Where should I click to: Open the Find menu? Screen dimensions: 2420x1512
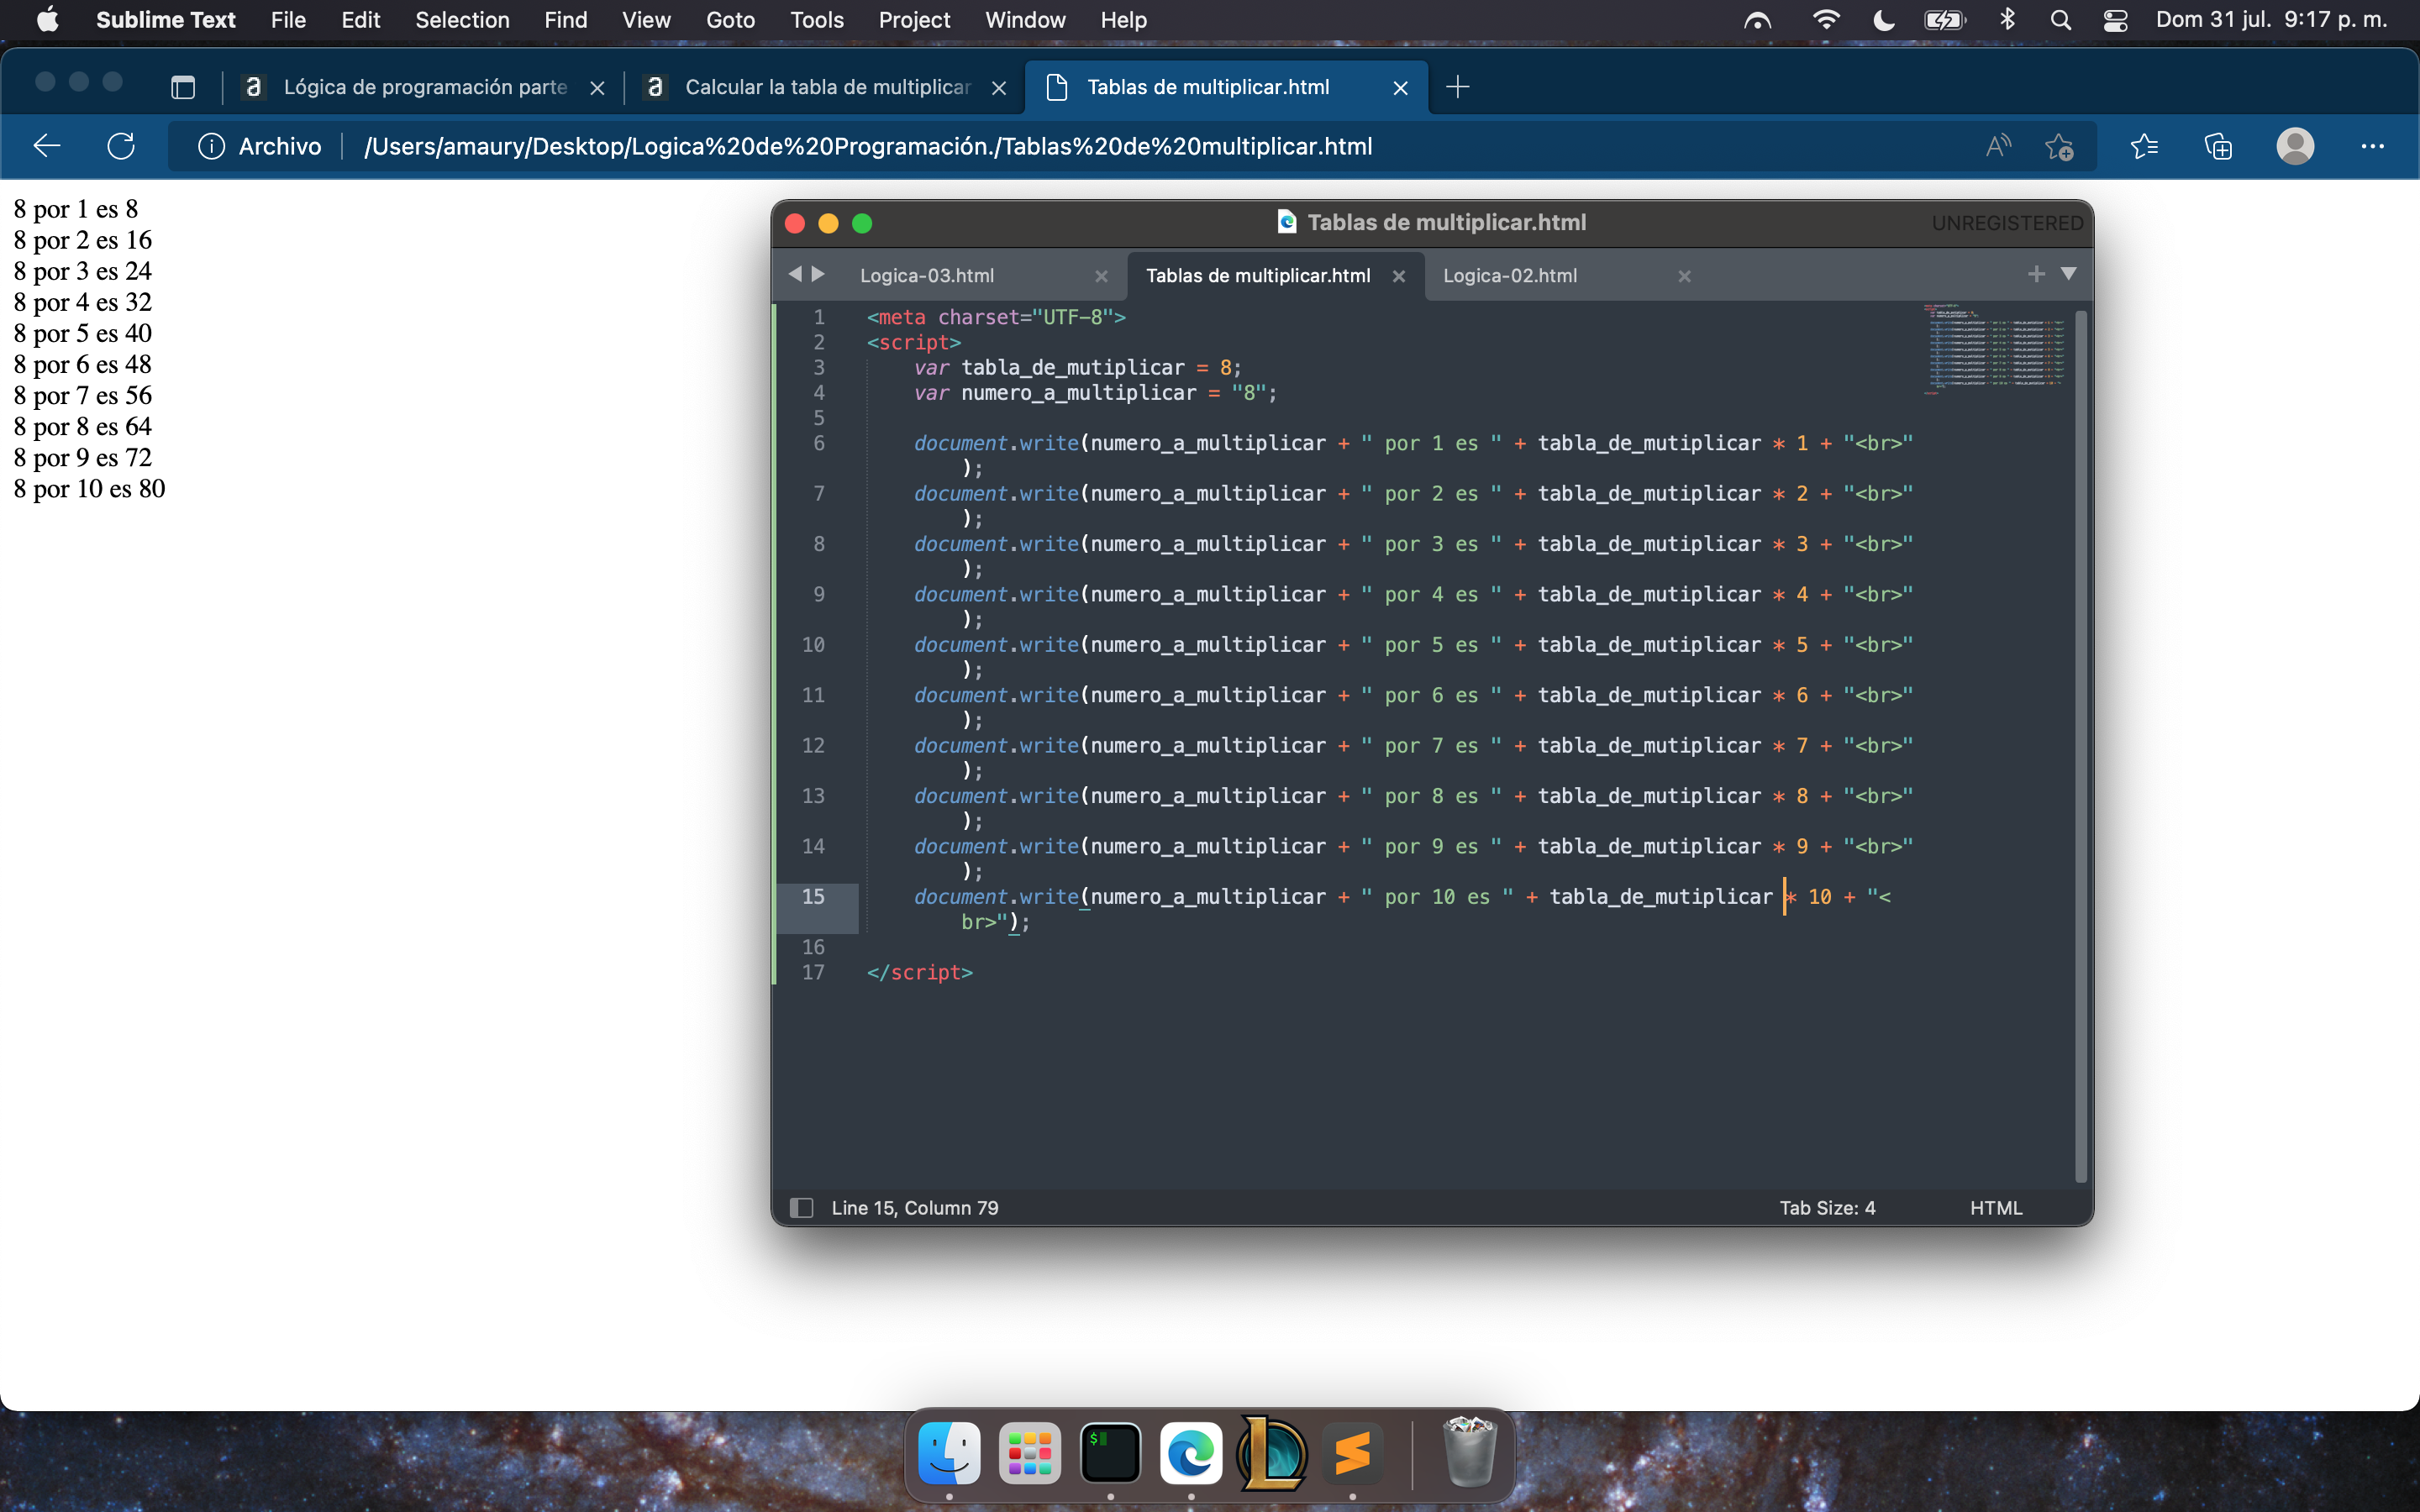pyautogui.click(x=565, y=20)
